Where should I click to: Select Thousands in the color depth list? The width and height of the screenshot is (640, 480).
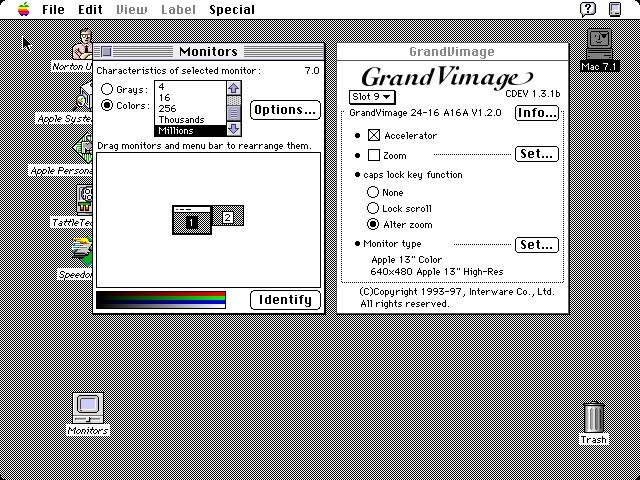point(190,120)
